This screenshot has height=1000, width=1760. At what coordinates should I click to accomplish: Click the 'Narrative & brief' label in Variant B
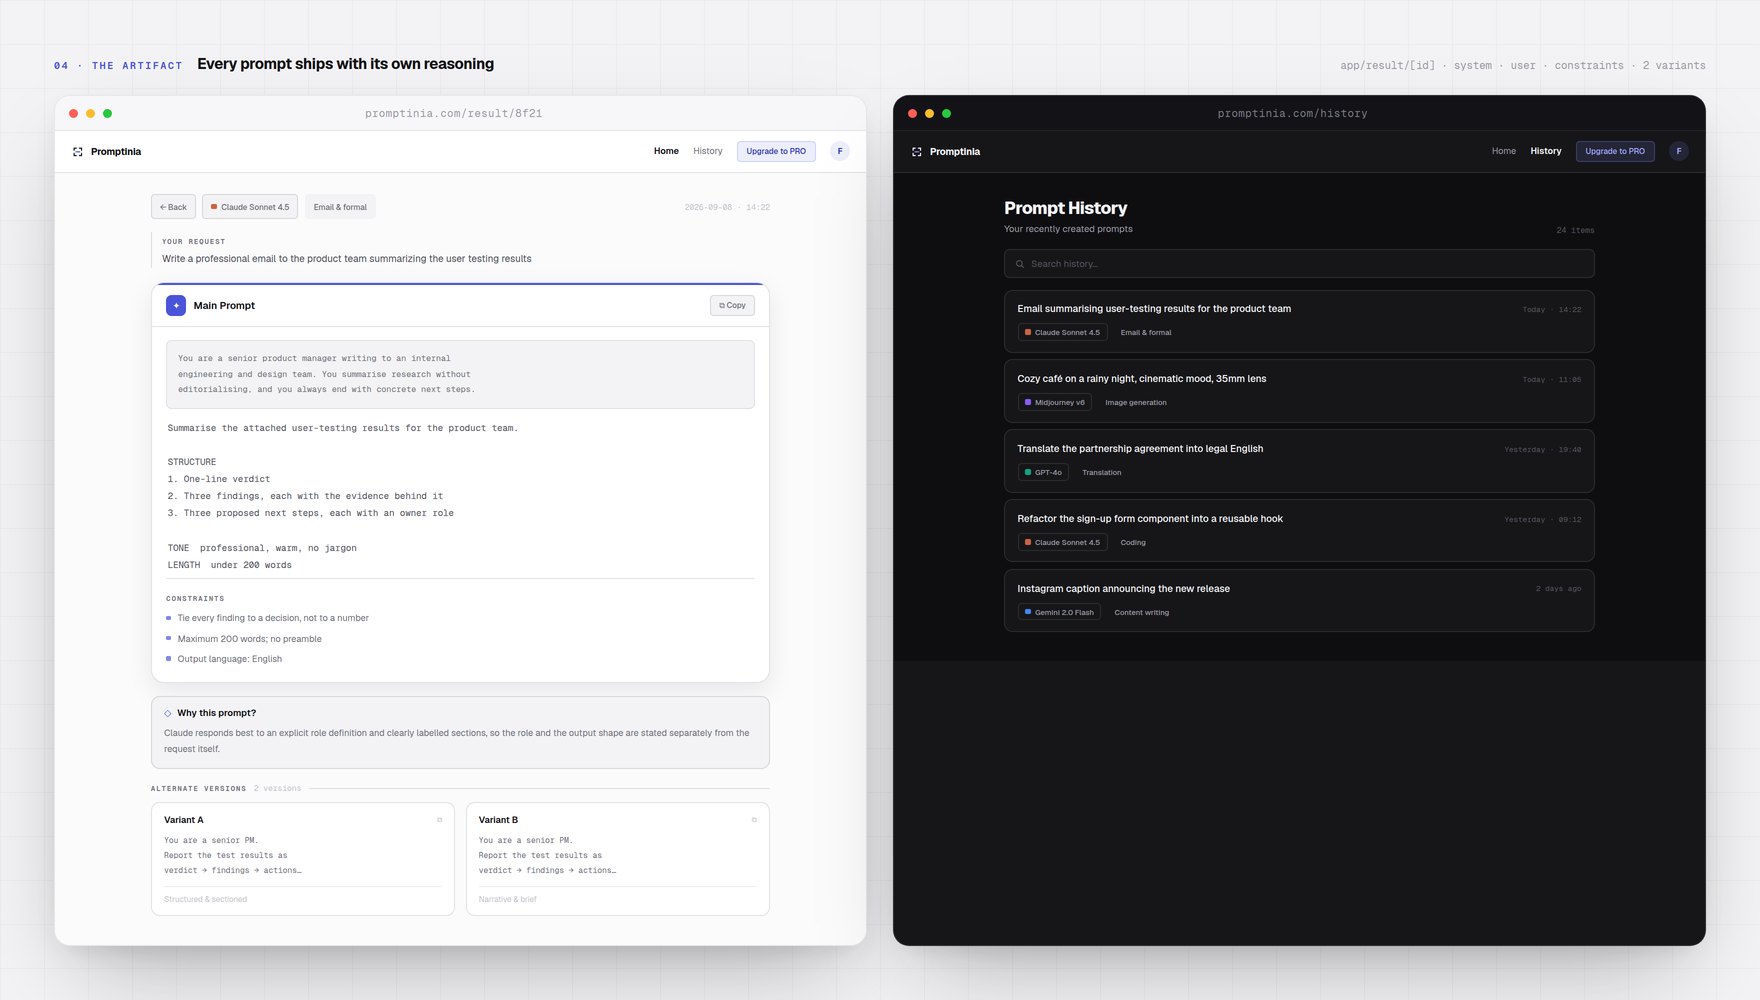pyautogui.click(x=507, y=899)
